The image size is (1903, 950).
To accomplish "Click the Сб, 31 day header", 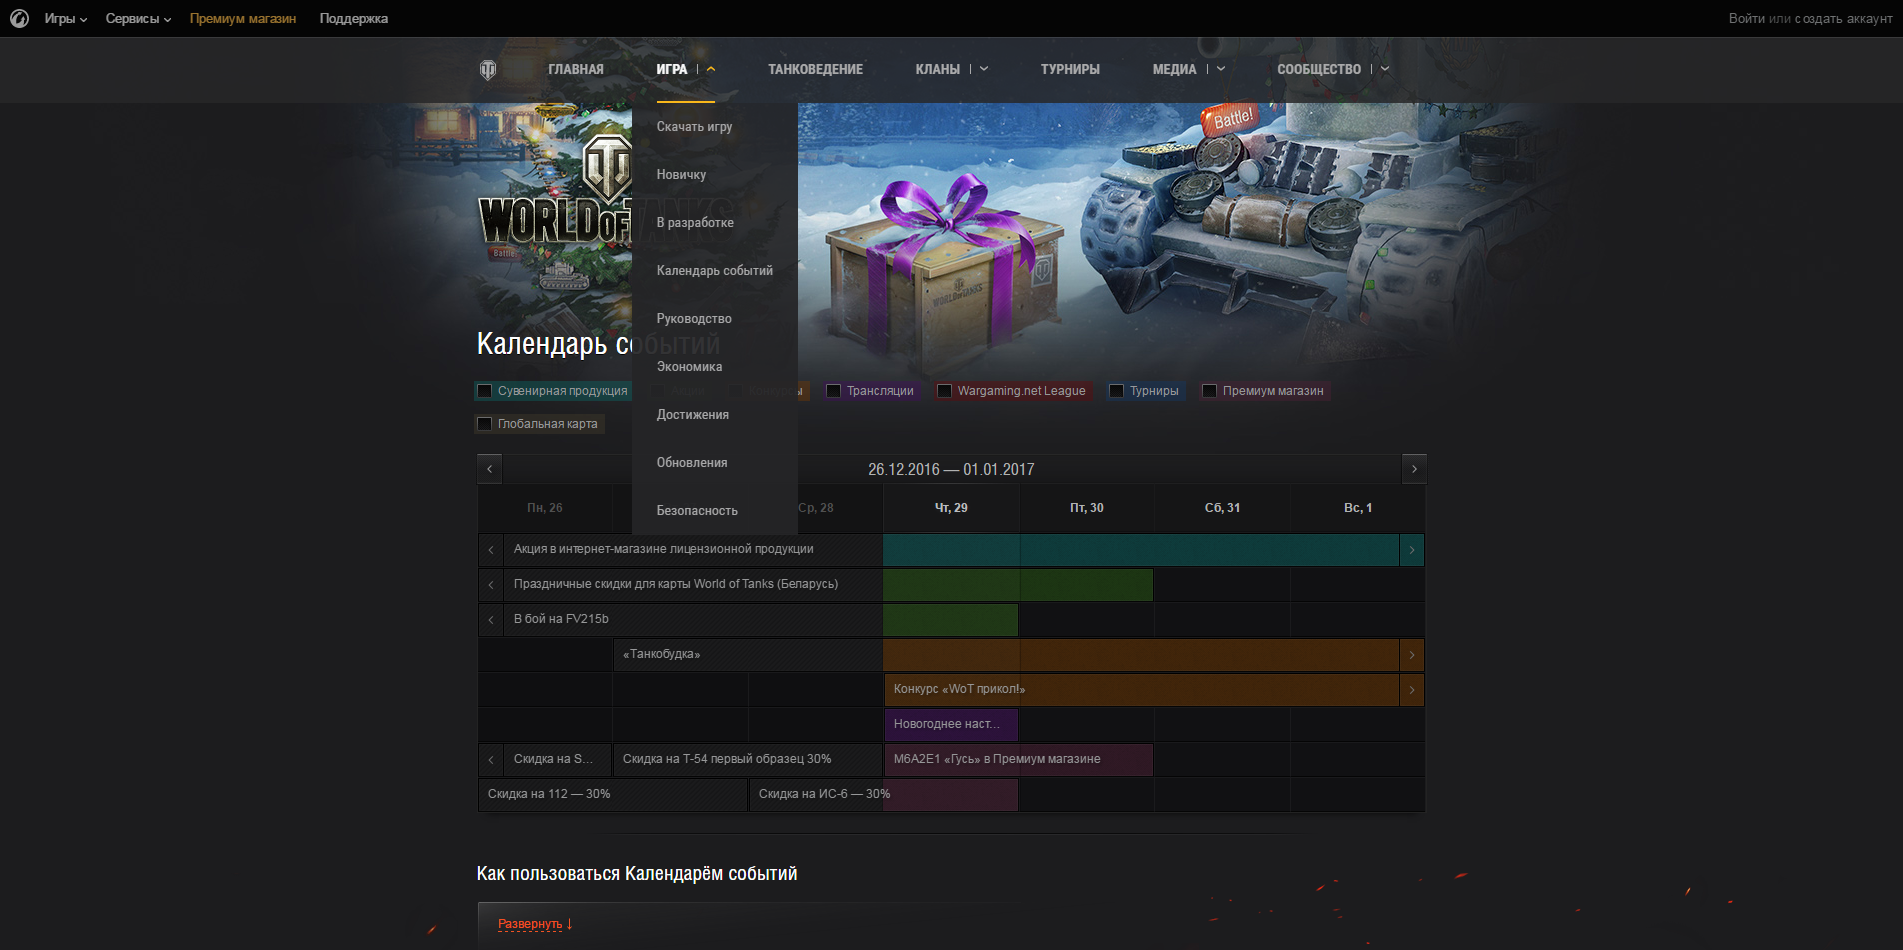I will pos(1222,508).
